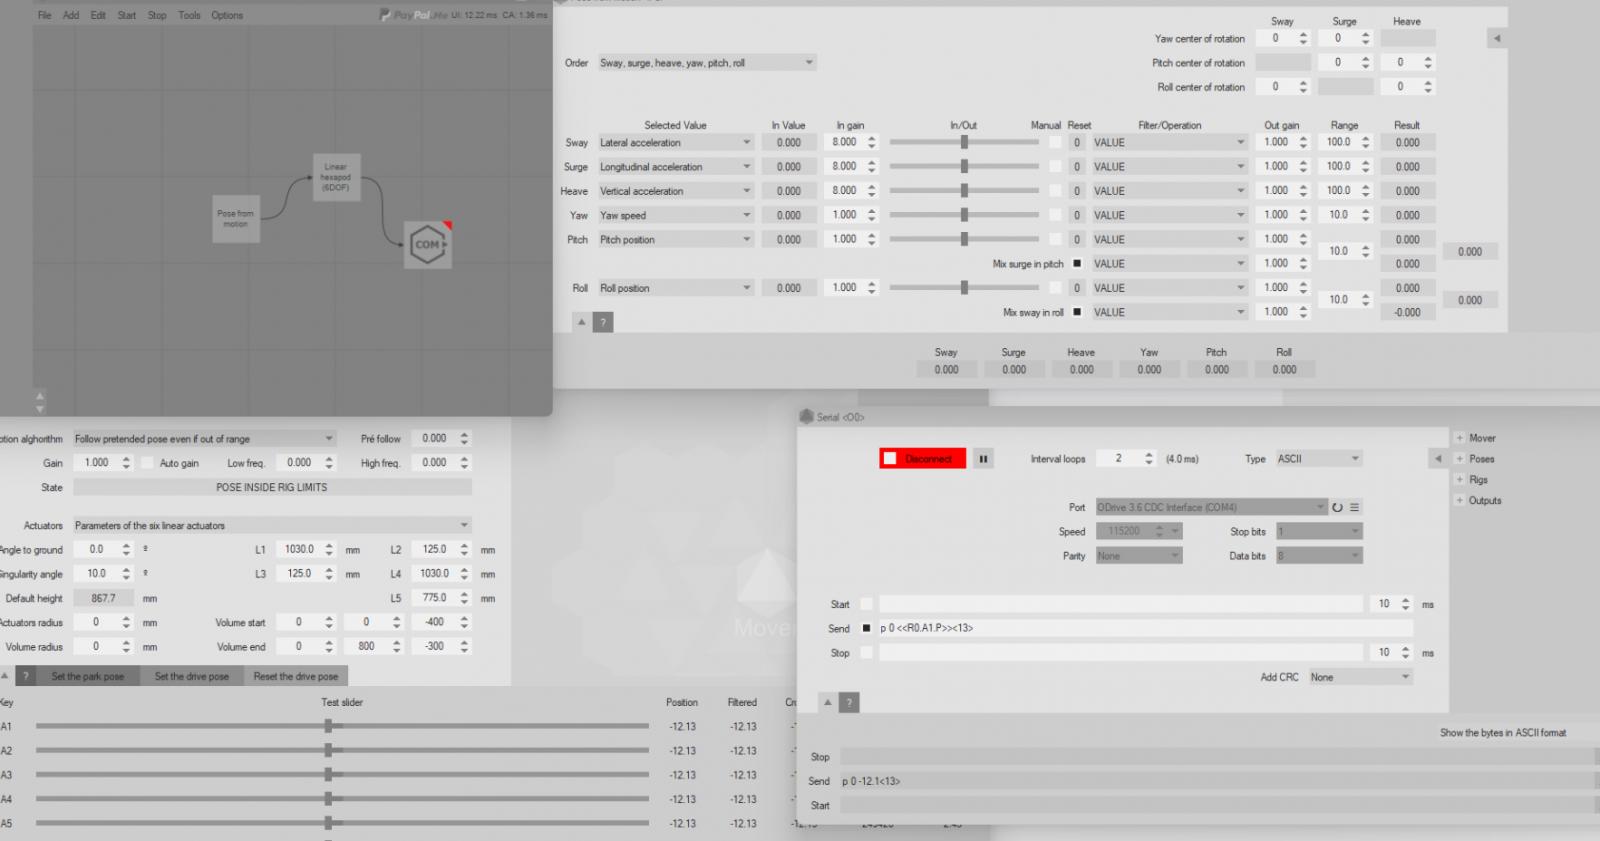The width and height of the screenshot is (1600, 841).
Task: Open the Sway filter VALUE dropdown
Action: 1170,143
